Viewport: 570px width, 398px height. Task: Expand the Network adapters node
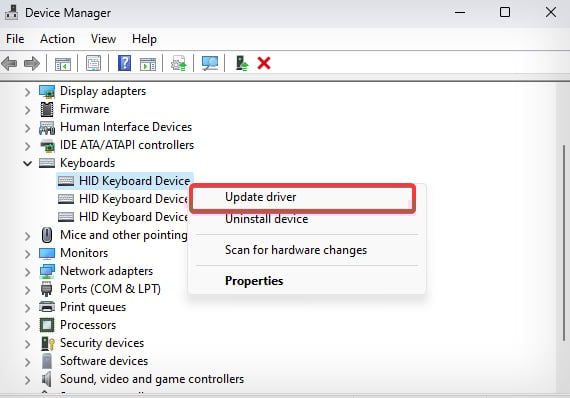(27, 272)
